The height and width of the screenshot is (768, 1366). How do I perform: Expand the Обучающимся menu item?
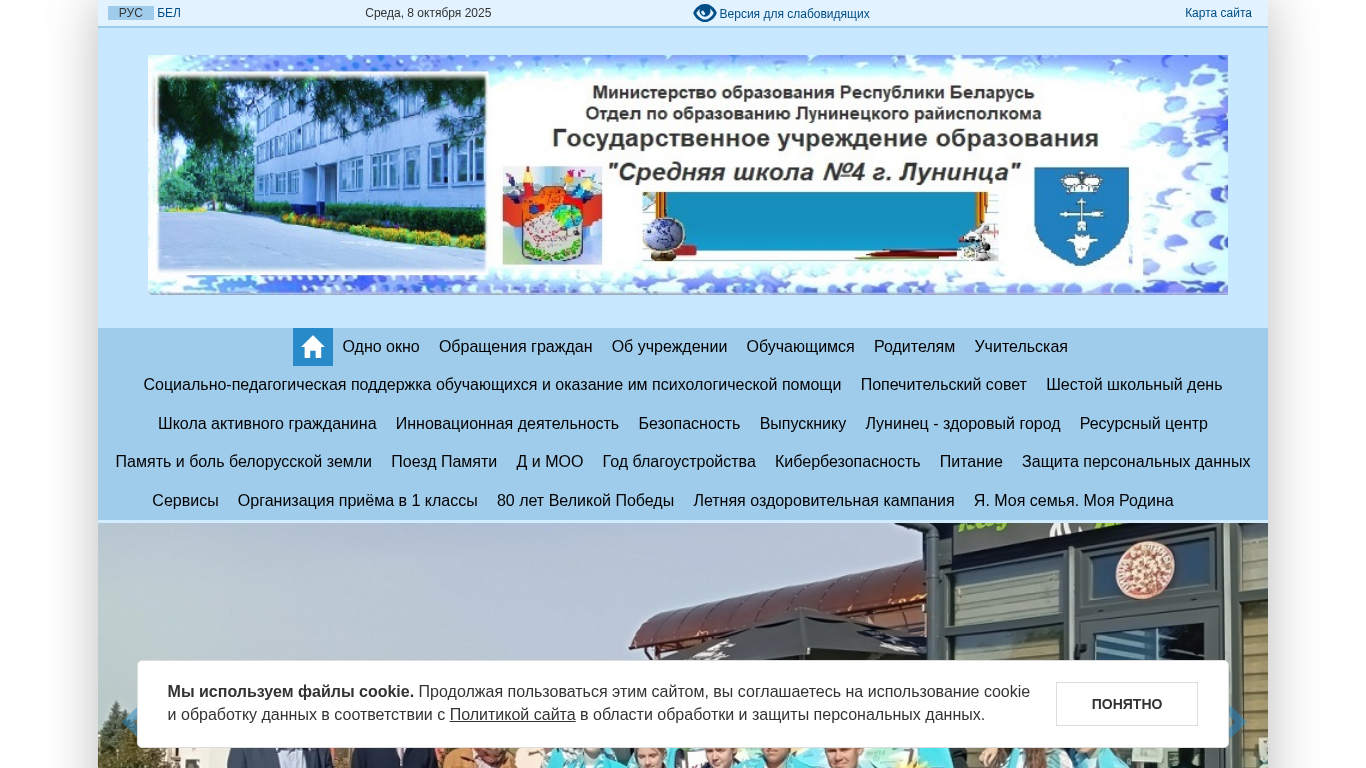(x=800, y=347)
